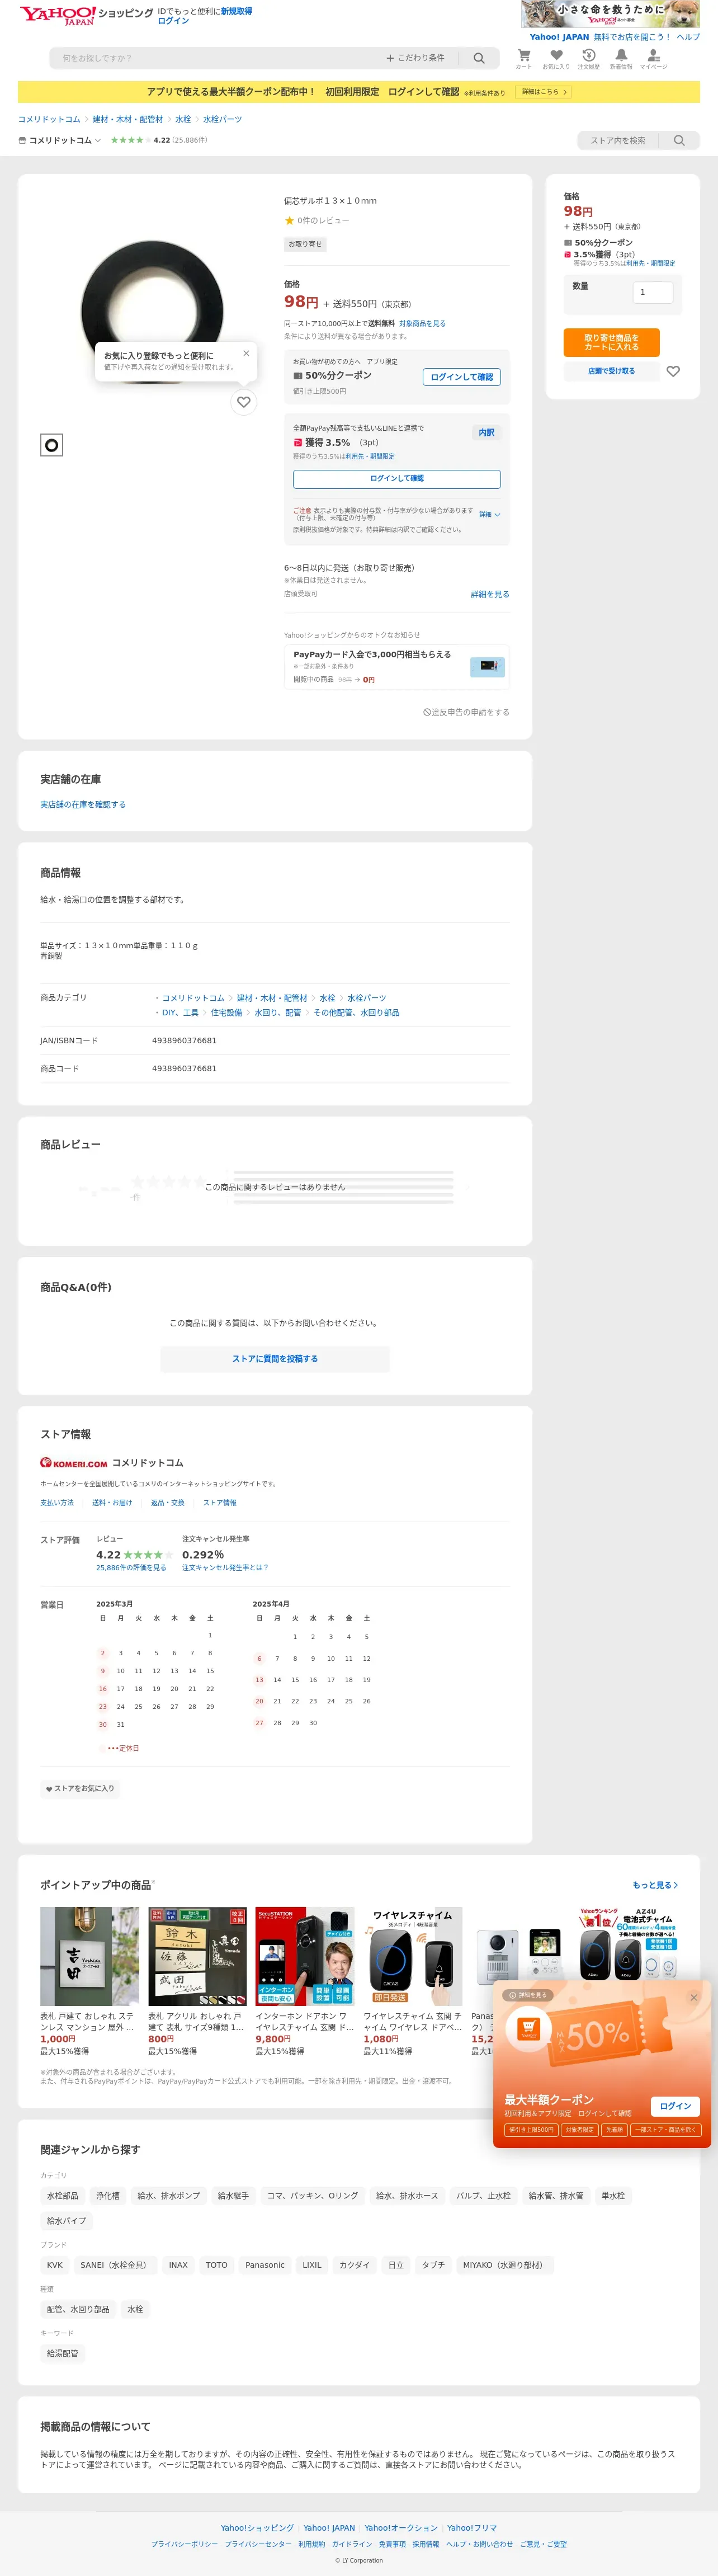Image resolution: width=718 pixels, height=2576 pixels.
Task: Select the KVK brand chip
Action: [x=55, y=2265]
